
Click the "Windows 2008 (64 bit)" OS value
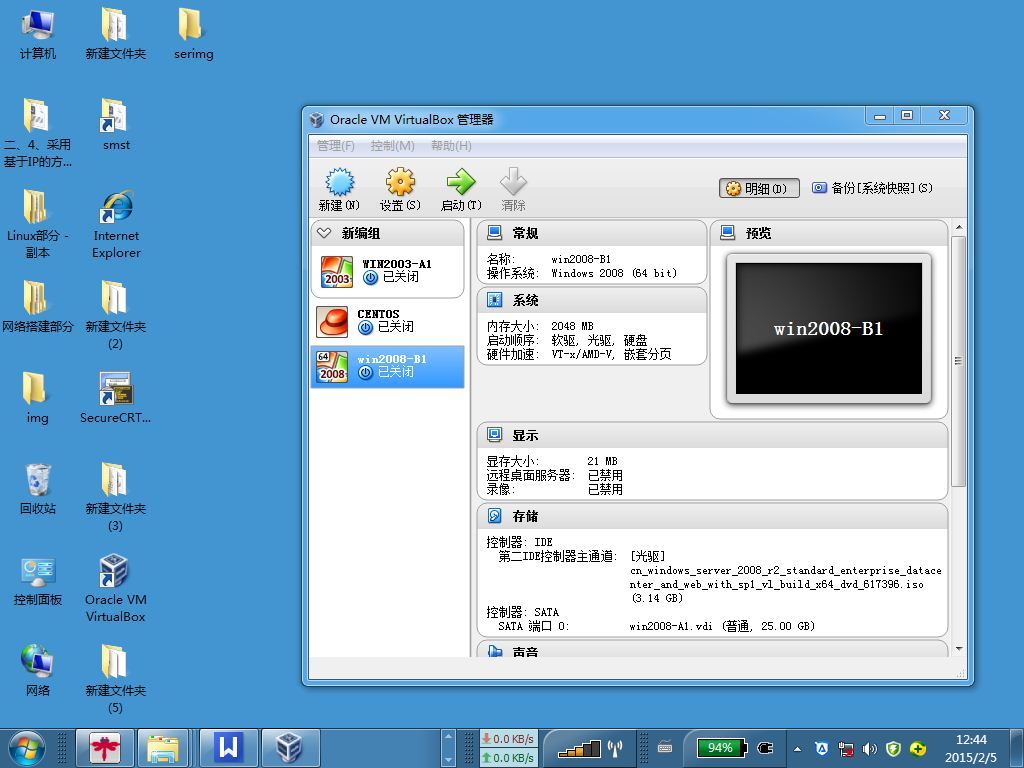(x=614, y=273)
